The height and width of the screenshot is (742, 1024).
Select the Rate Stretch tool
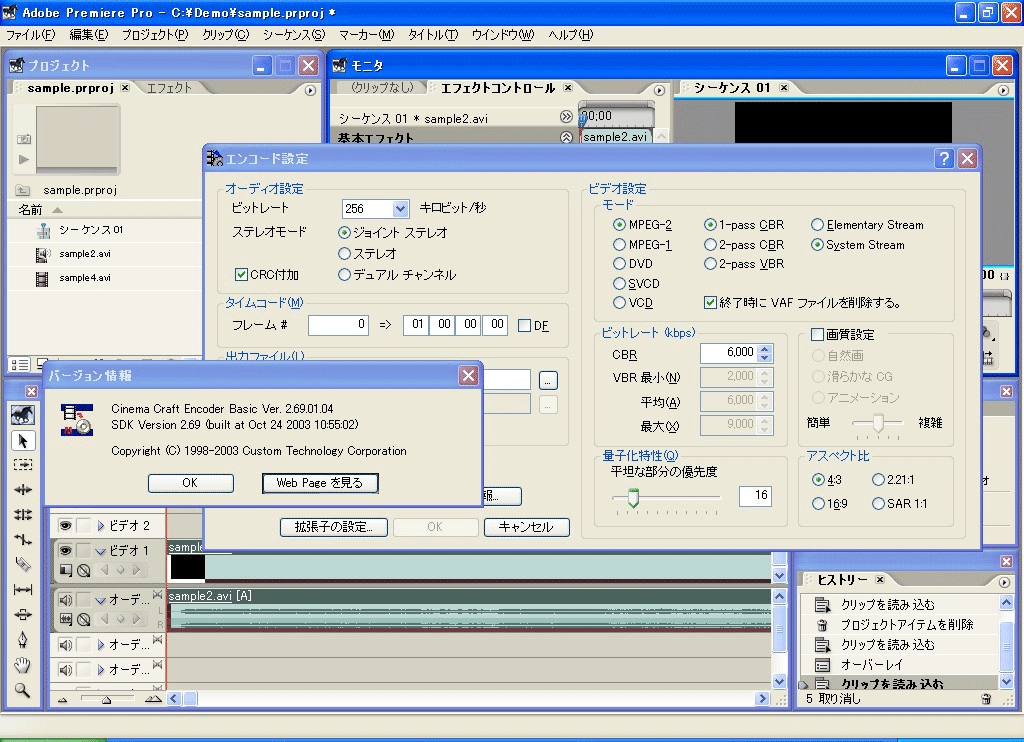click(x=23, y=540)
